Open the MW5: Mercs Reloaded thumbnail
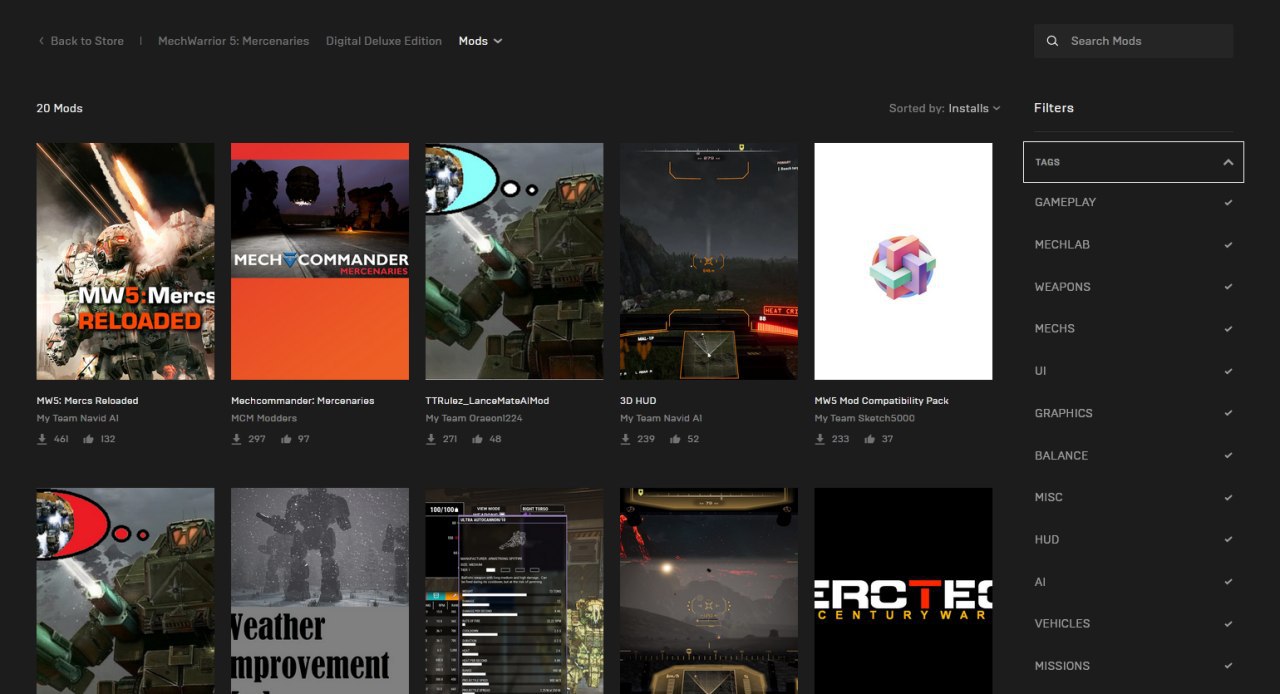 click(x=125, y=261)
